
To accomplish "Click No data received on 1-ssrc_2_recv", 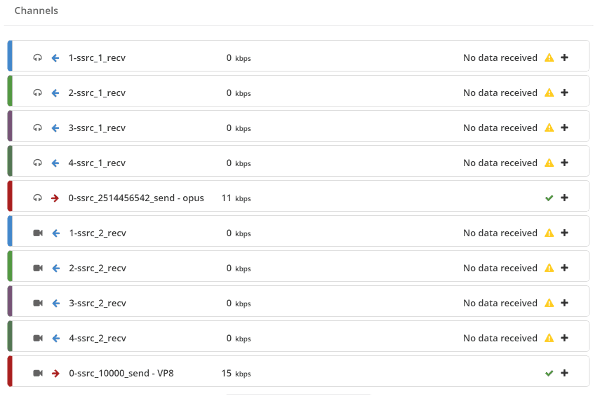I will click(x=500, y=233).
